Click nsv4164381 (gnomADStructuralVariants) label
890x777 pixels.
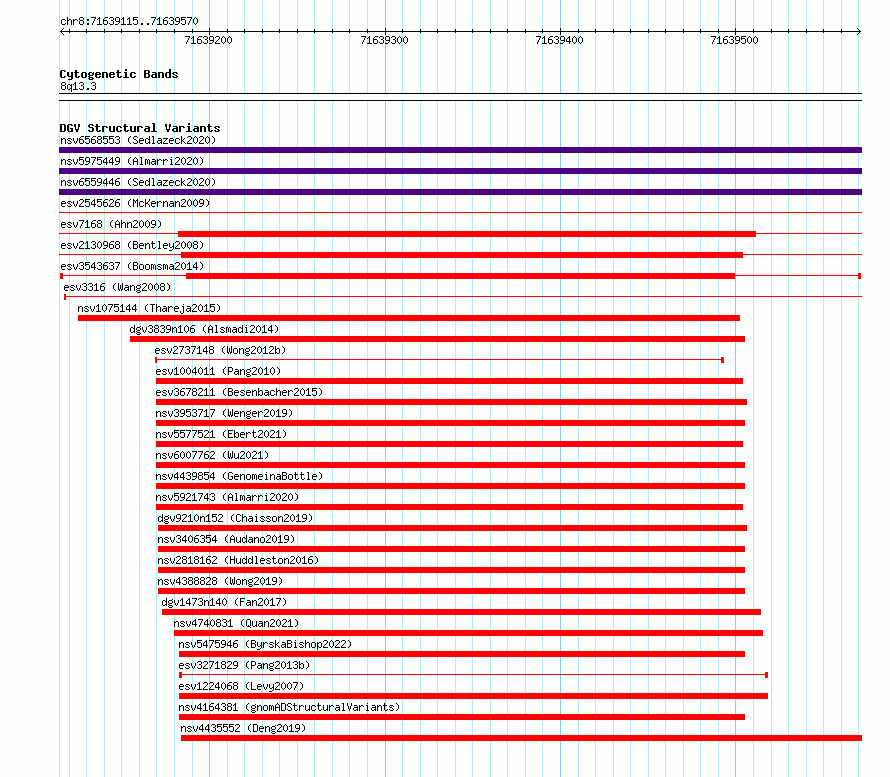coord(289,707)
